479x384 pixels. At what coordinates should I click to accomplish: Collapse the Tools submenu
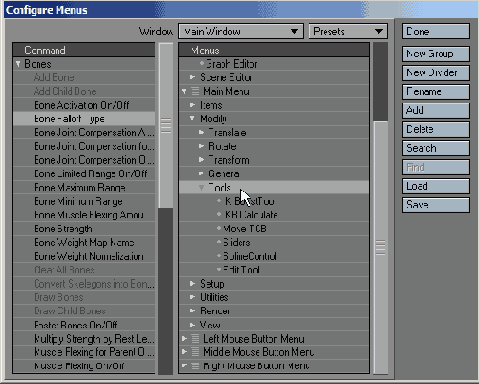(201, 187)
